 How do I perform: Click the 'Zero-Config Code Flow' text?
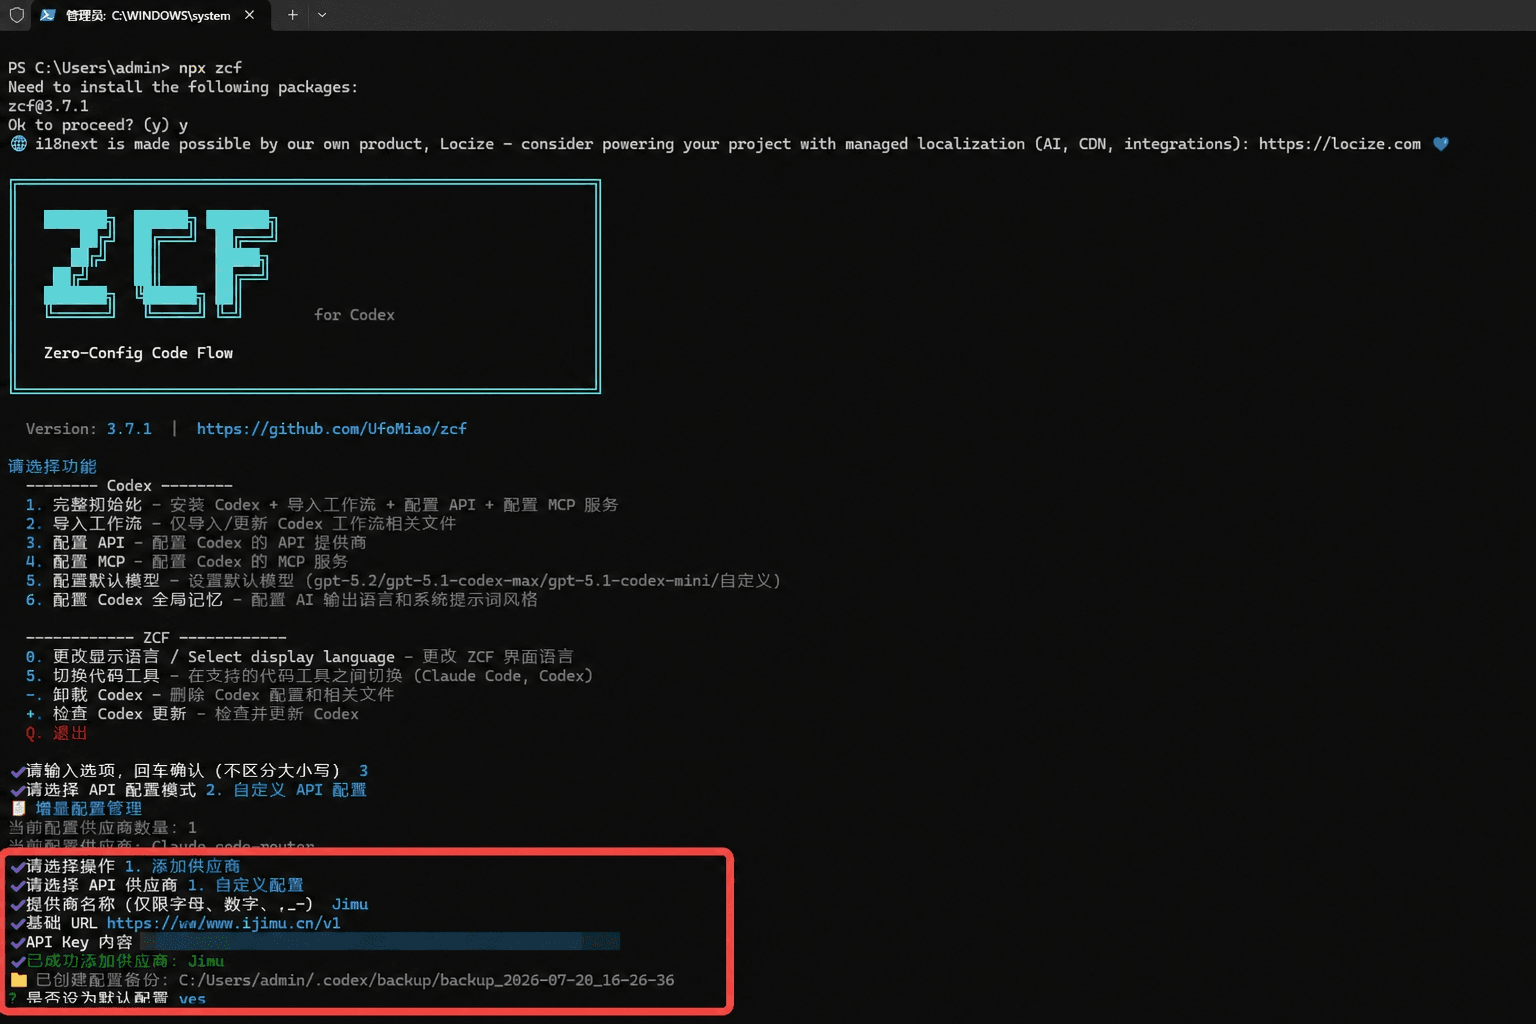click(x=138, y=353)
